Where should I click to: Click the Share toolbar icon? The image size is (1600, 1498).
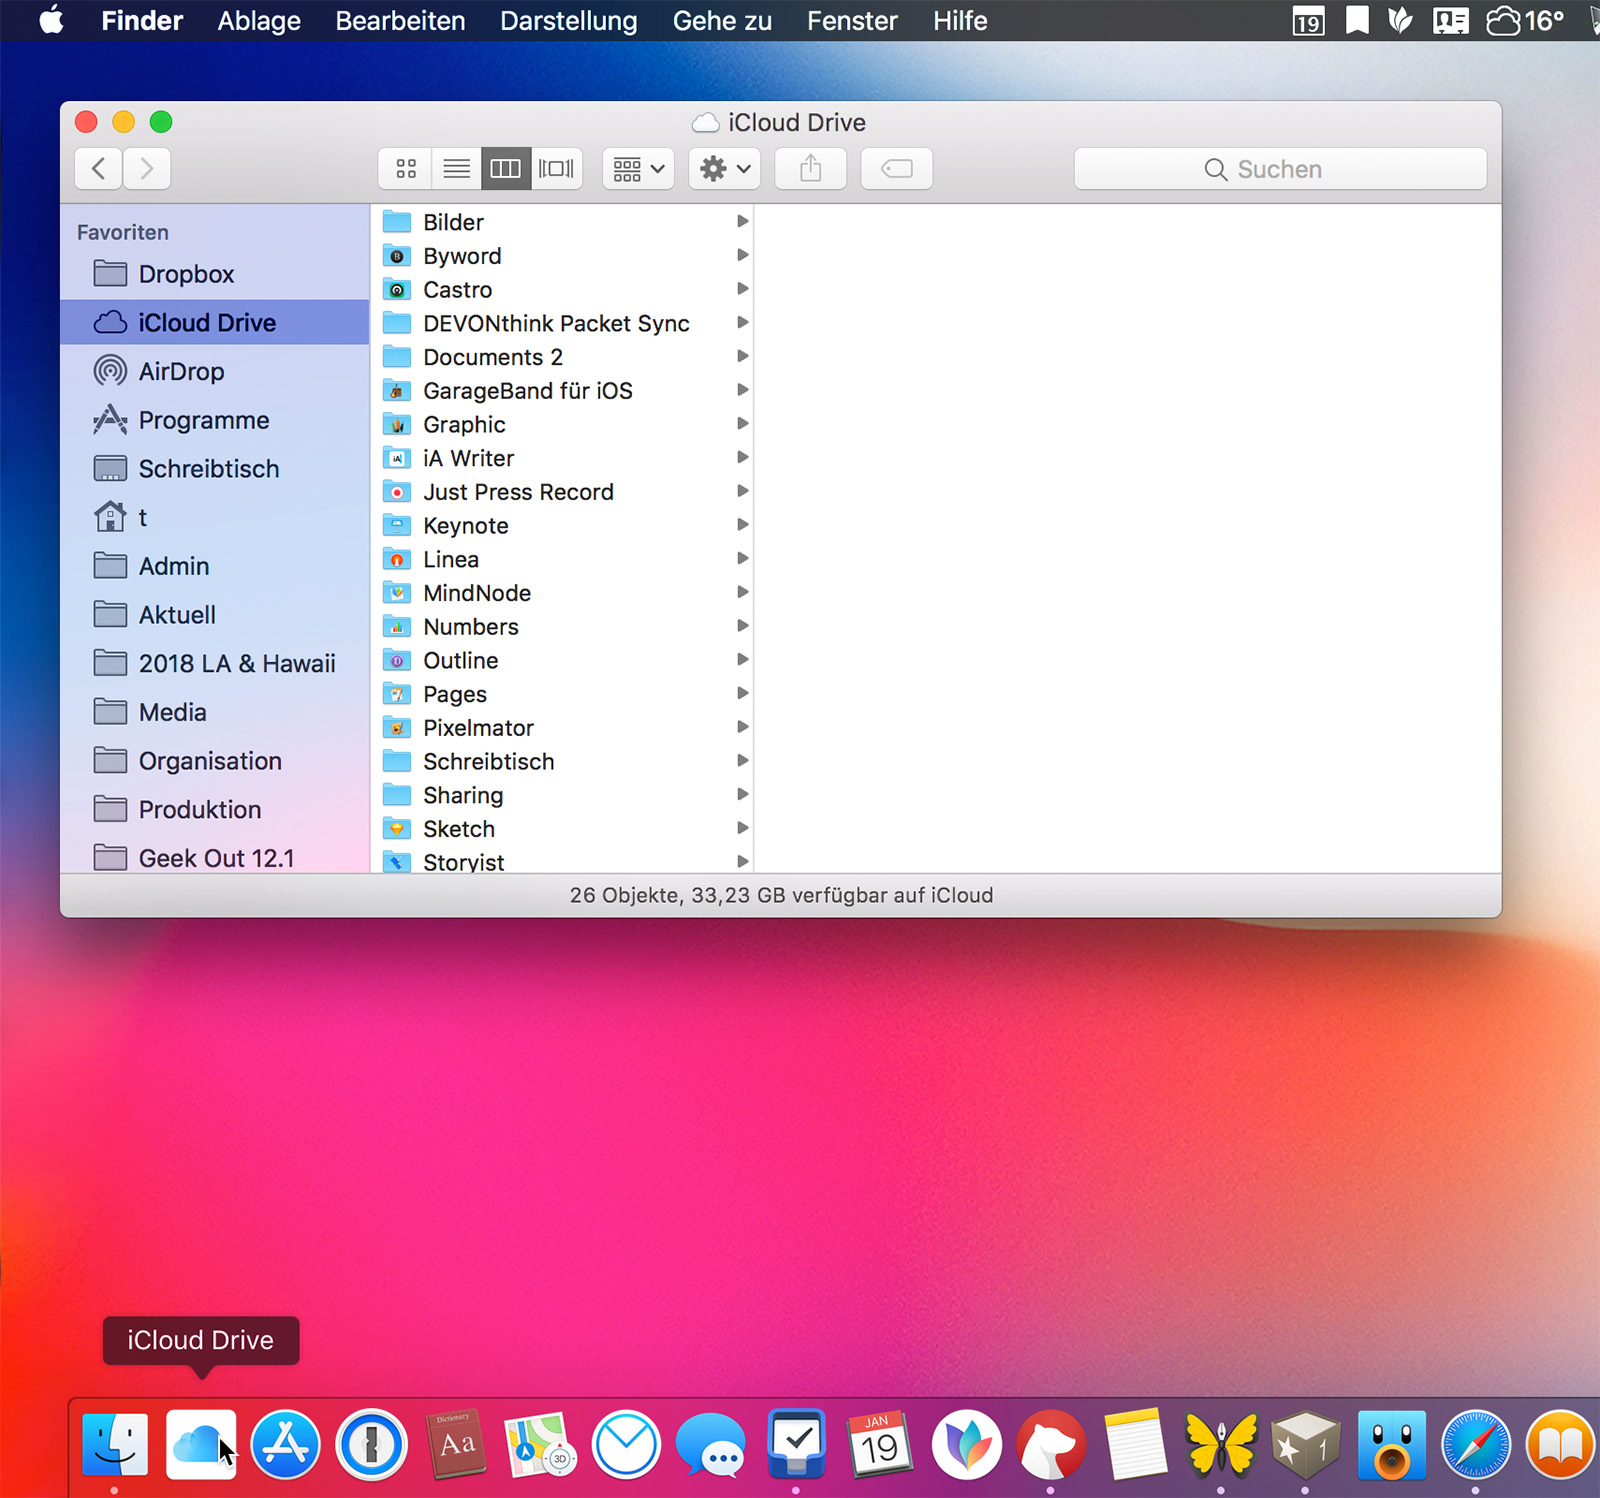(x=810, y=169)
